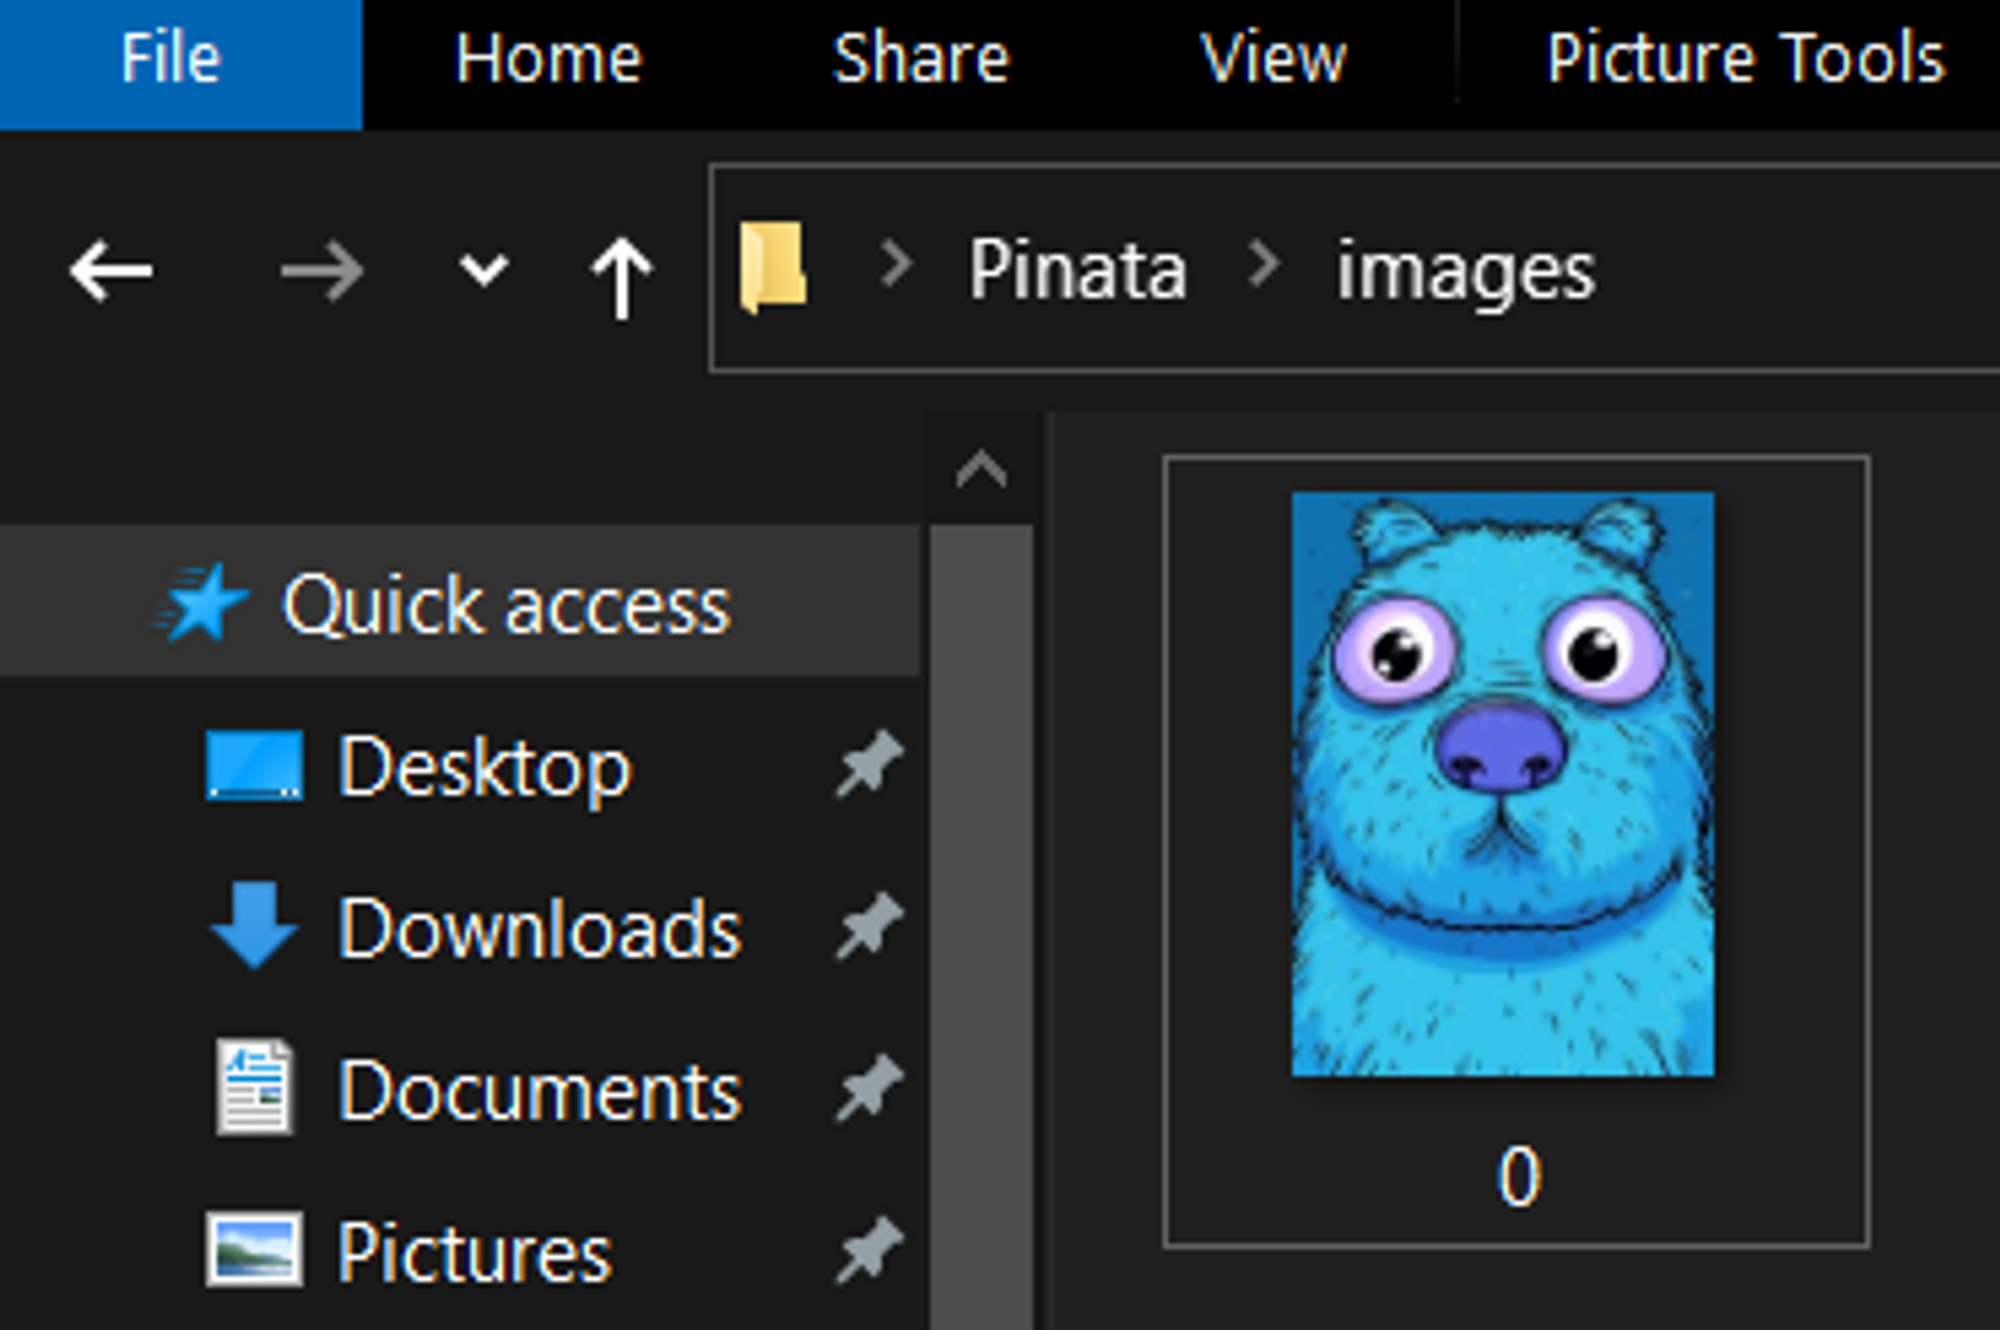
Task: Expand the chevron before Pinata in path
Action: click(896, 266)
